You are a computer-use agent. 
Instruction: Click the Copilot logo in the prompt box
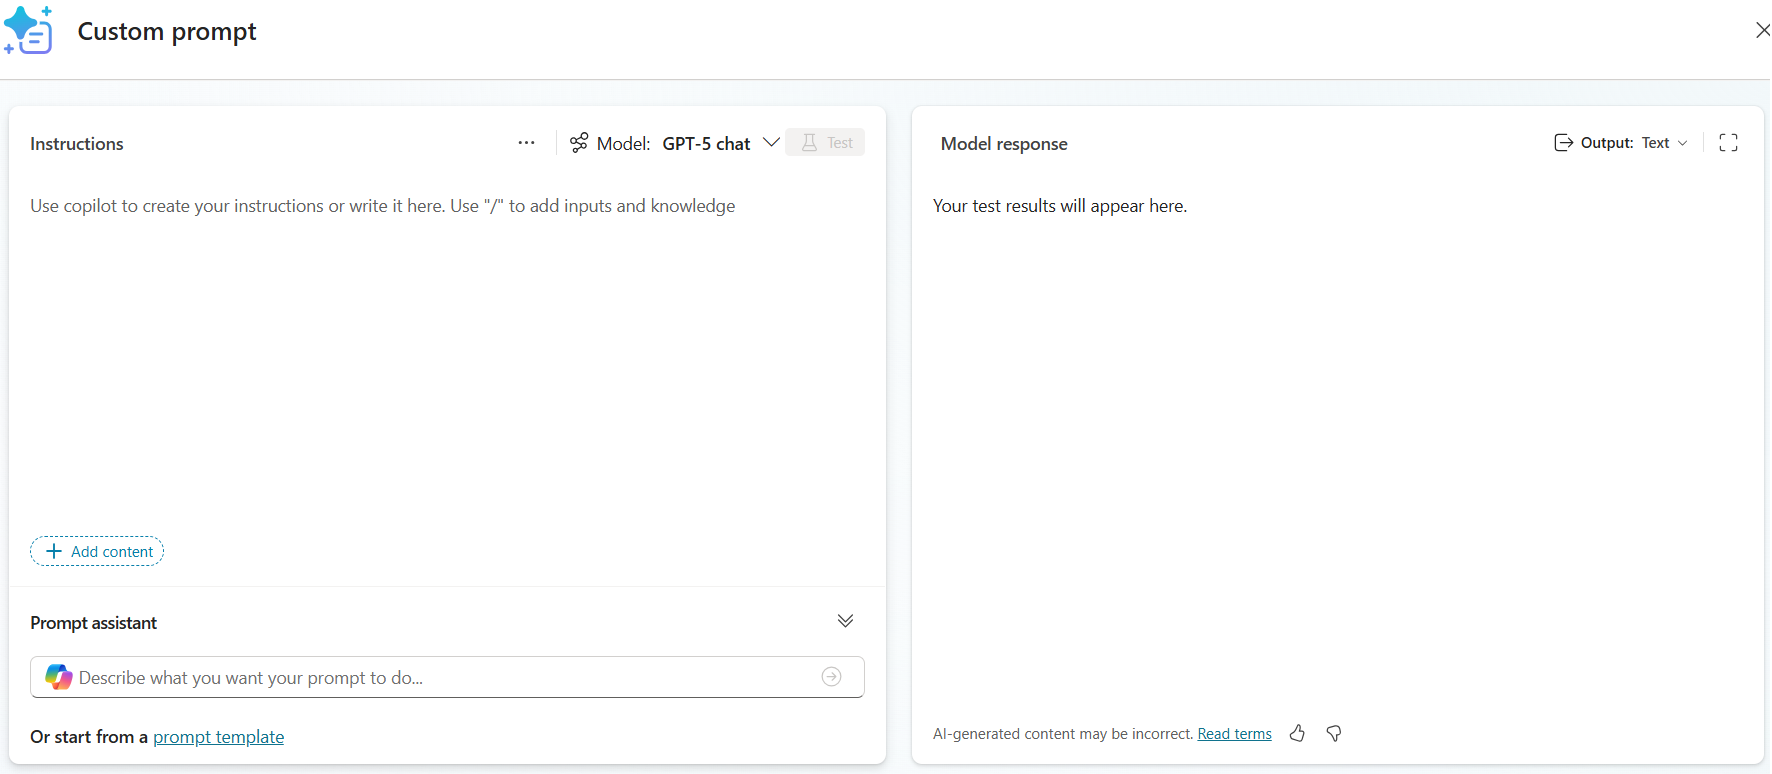coord(59,677)
